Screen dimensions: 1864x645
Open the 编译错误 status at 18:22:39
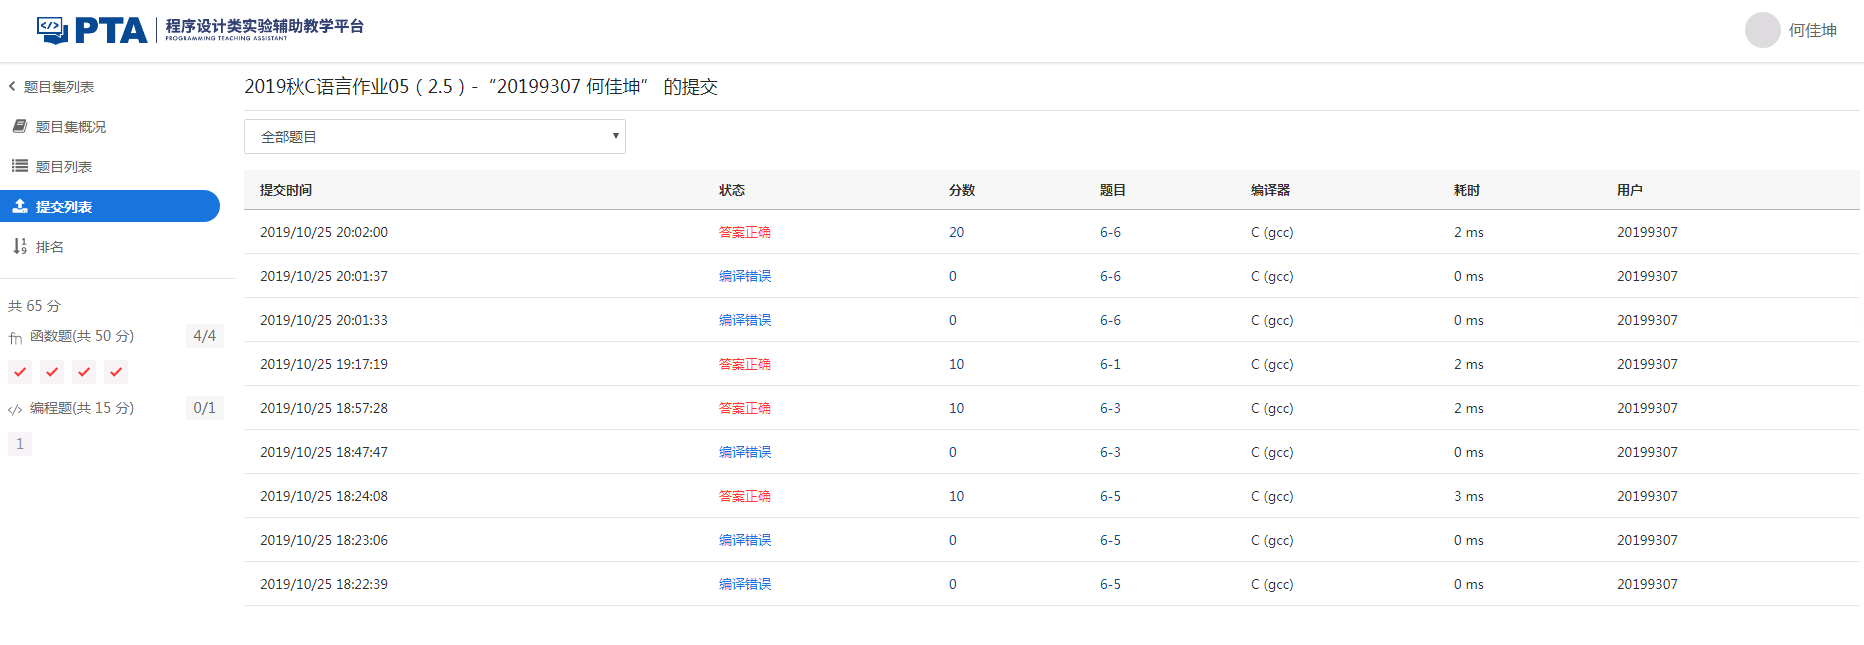click(744, 584)
